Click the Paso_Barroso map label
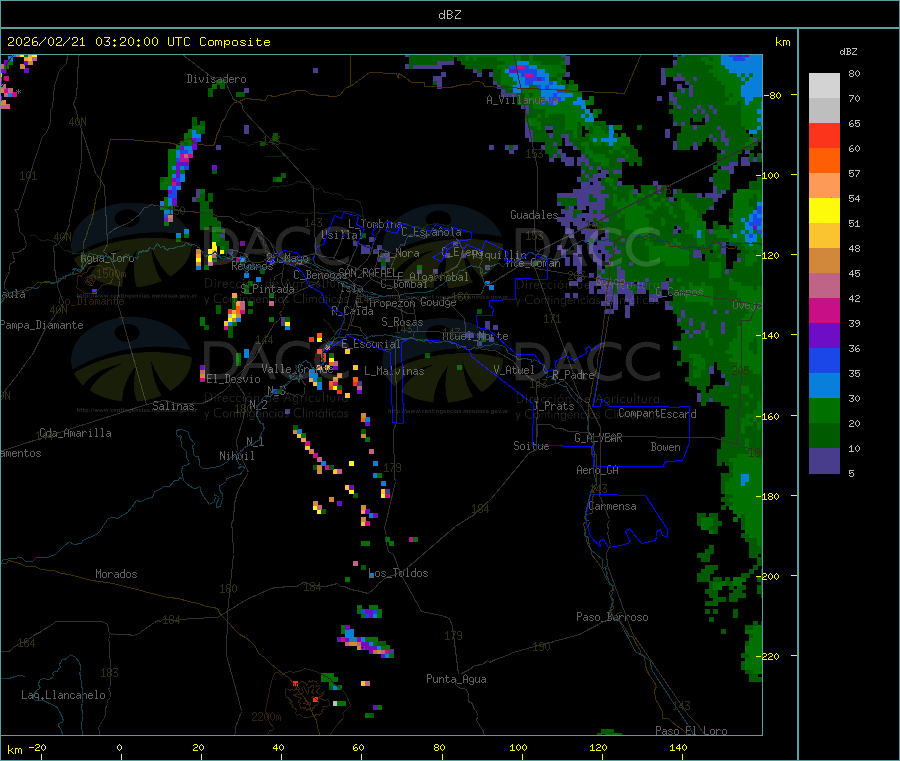 [x=612, y=617]
